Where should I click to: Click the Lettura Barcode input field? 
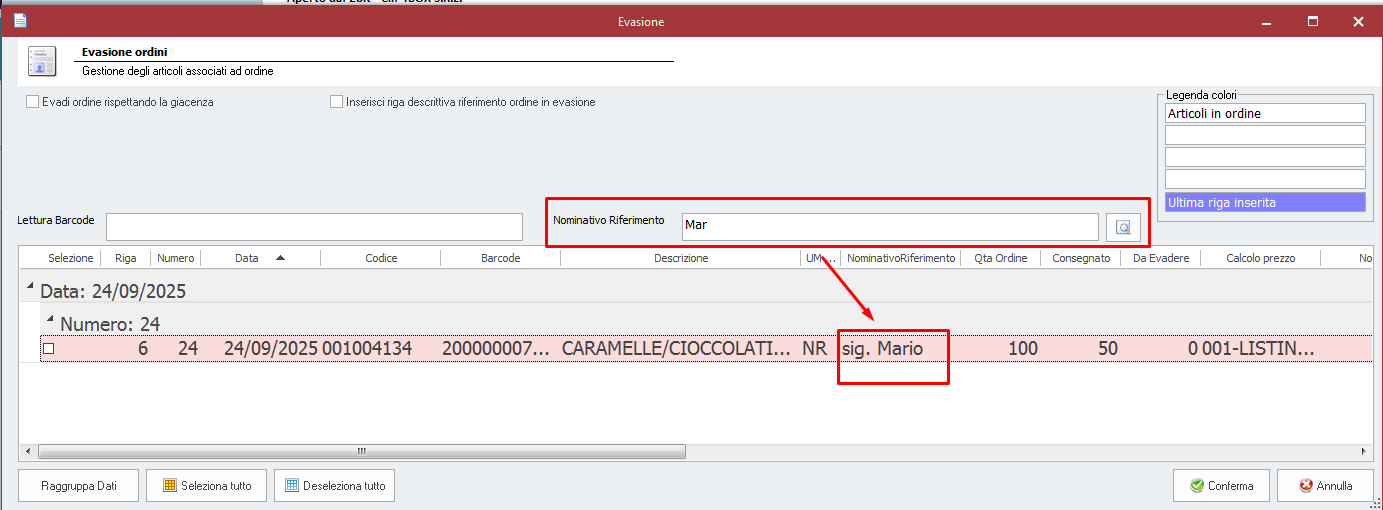coord(314,227)
